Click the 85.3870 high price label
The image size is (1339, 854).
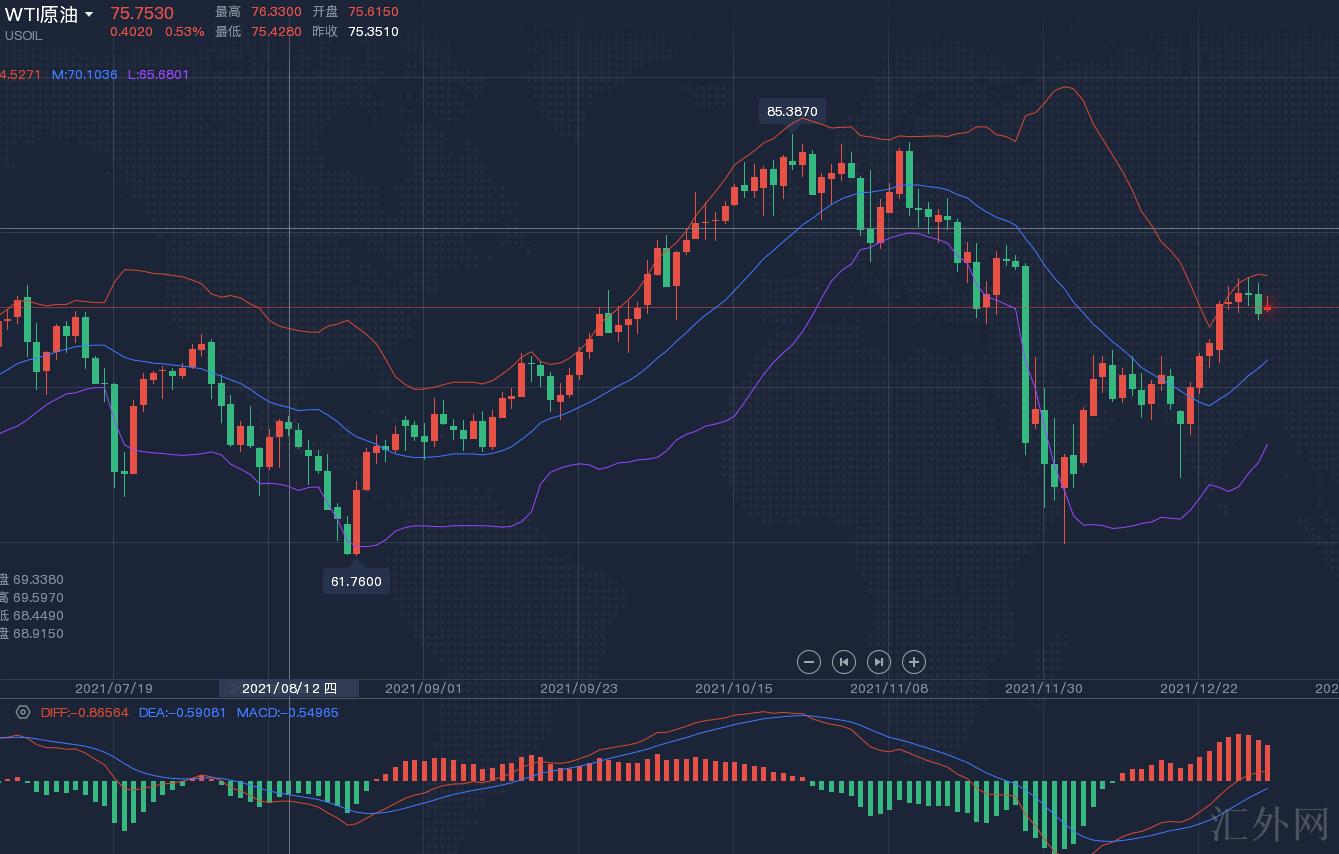pos(792,111)
